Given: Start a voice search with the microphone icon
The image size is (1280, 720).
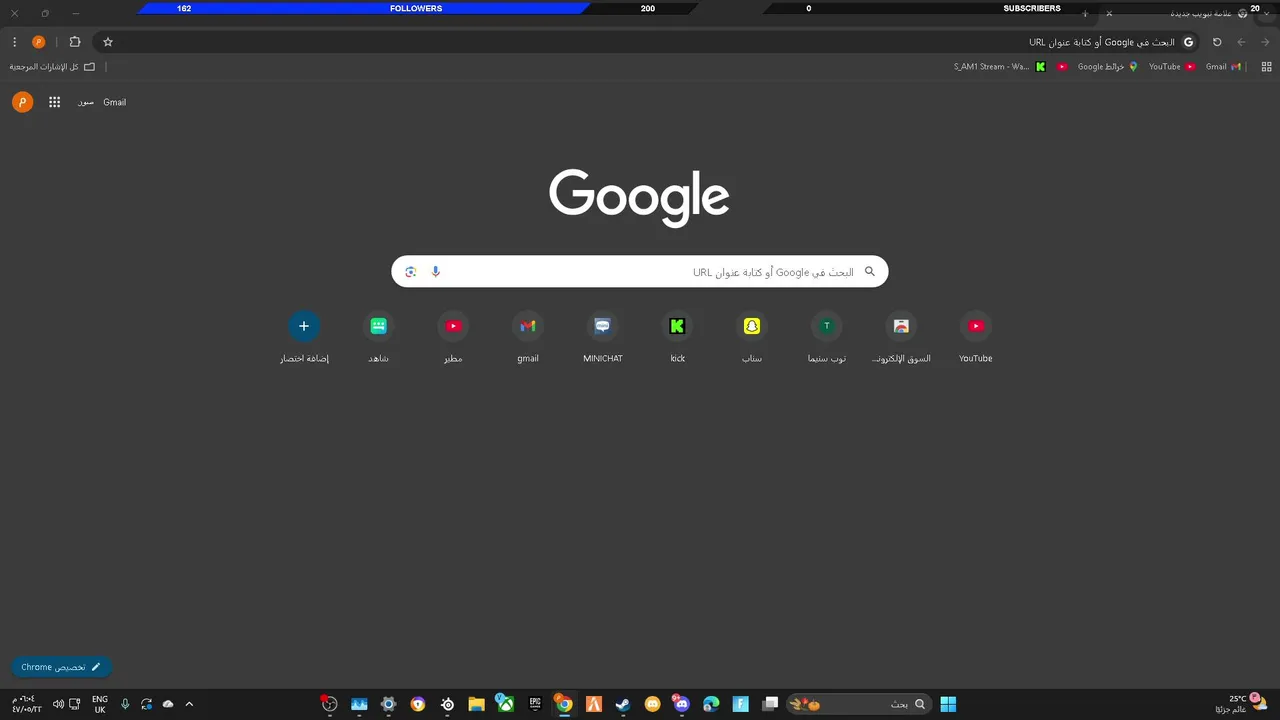Looking at the screenshot, I should pos(435,272).
